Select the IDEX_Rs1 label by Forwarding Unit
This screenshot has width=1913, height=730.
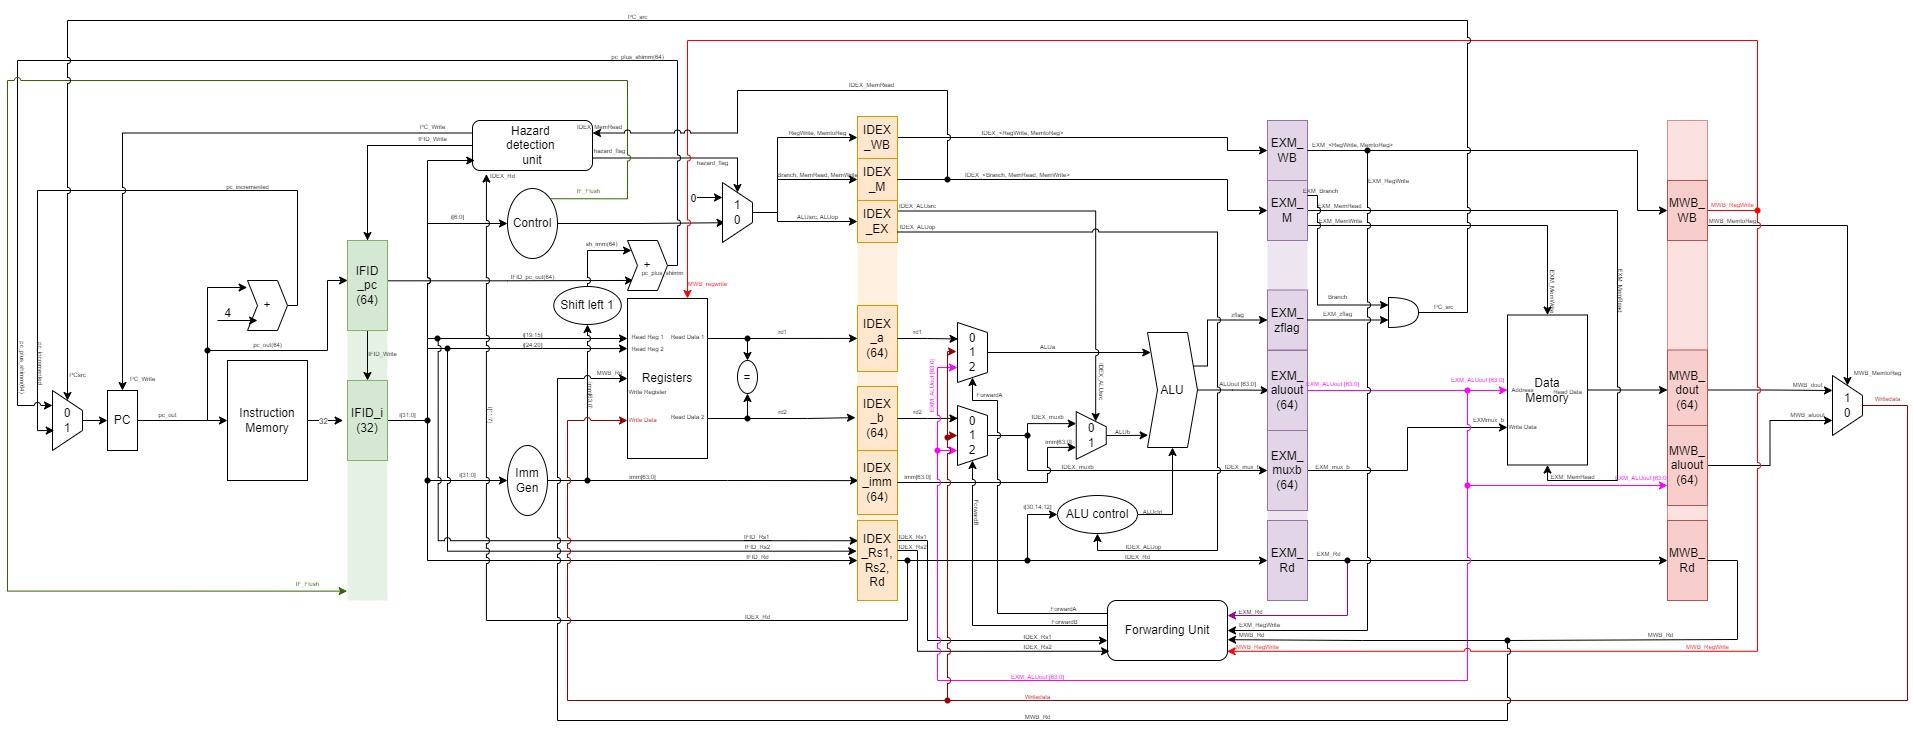point(1037,637)
